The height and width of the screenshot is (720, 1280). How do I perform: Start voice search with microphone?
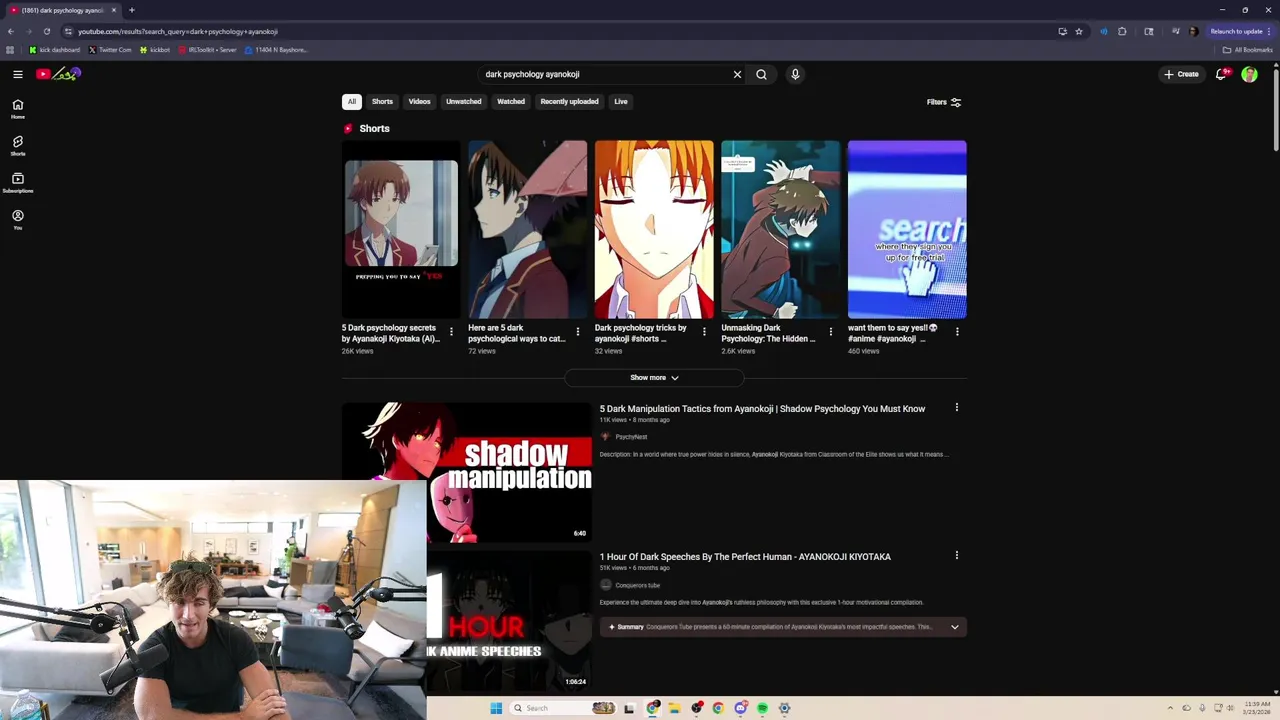point(795,74)
